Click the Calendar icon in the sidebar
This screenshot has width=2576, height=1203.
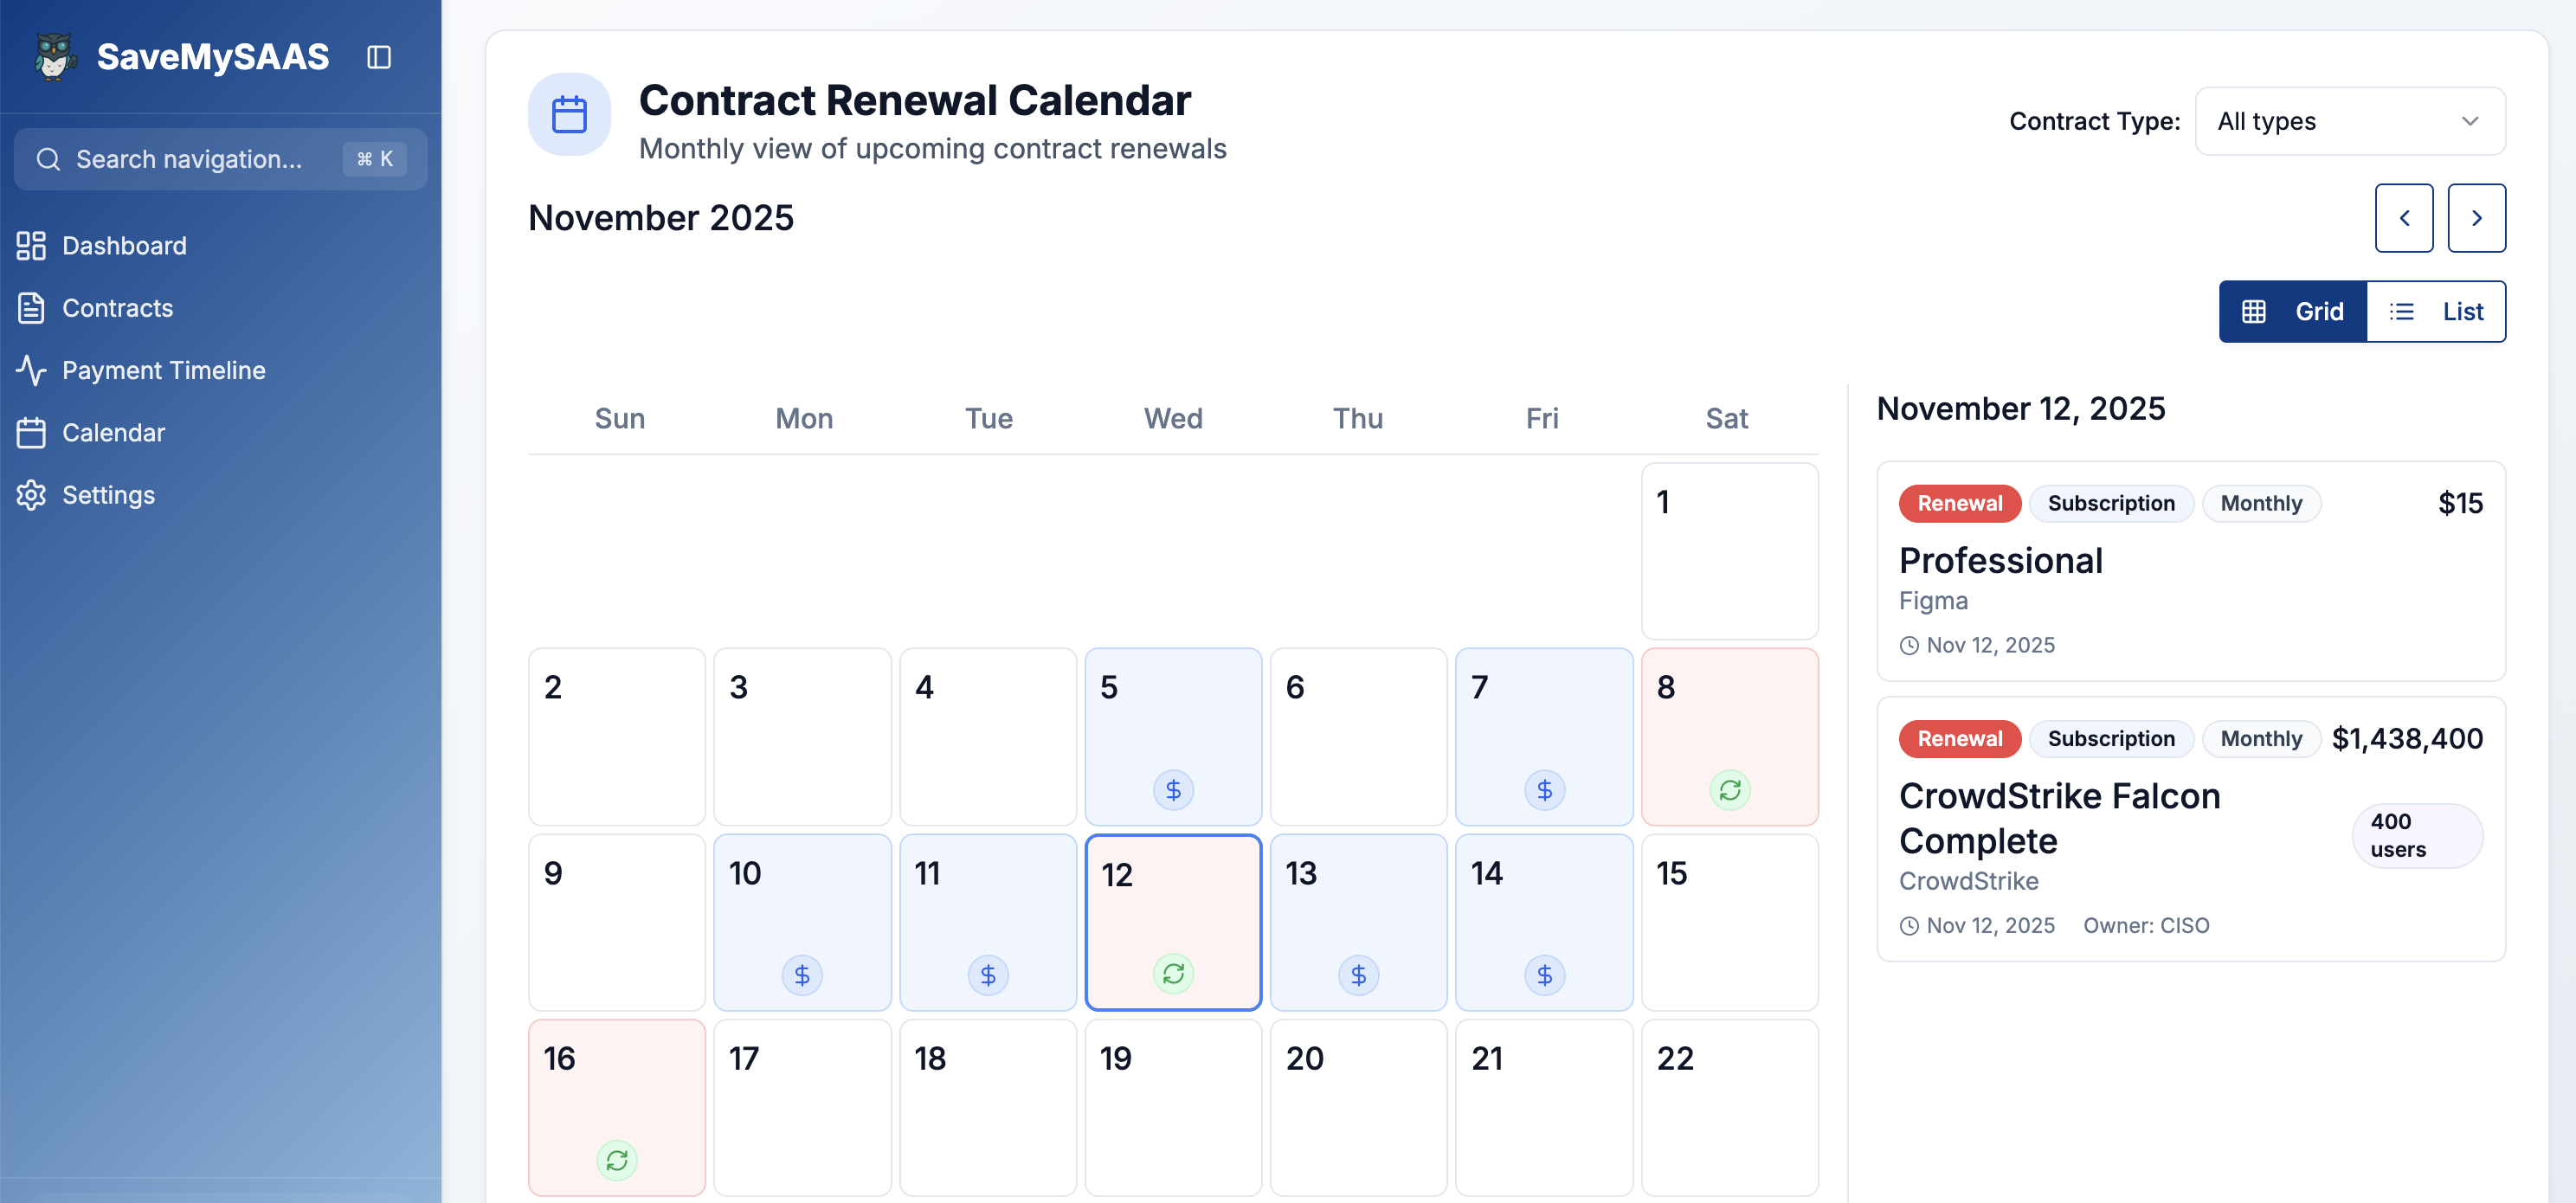click(31, 432)
